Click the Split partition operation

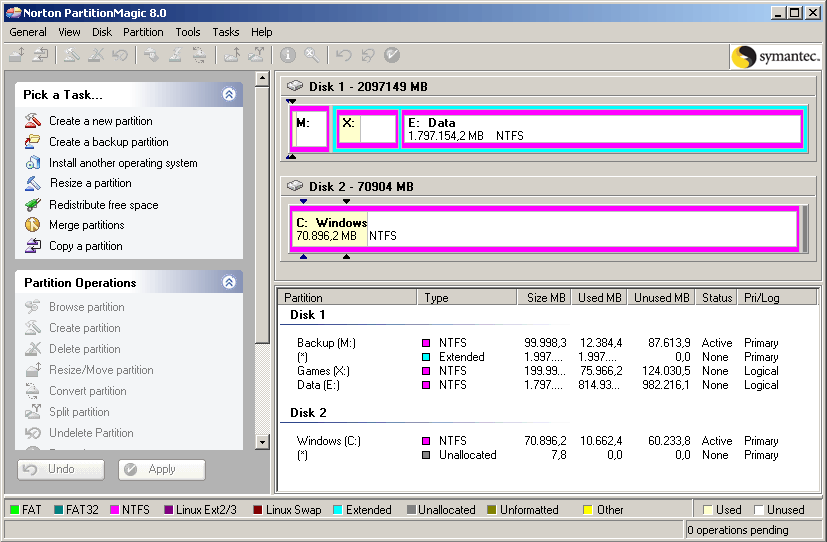pos(79,412)
